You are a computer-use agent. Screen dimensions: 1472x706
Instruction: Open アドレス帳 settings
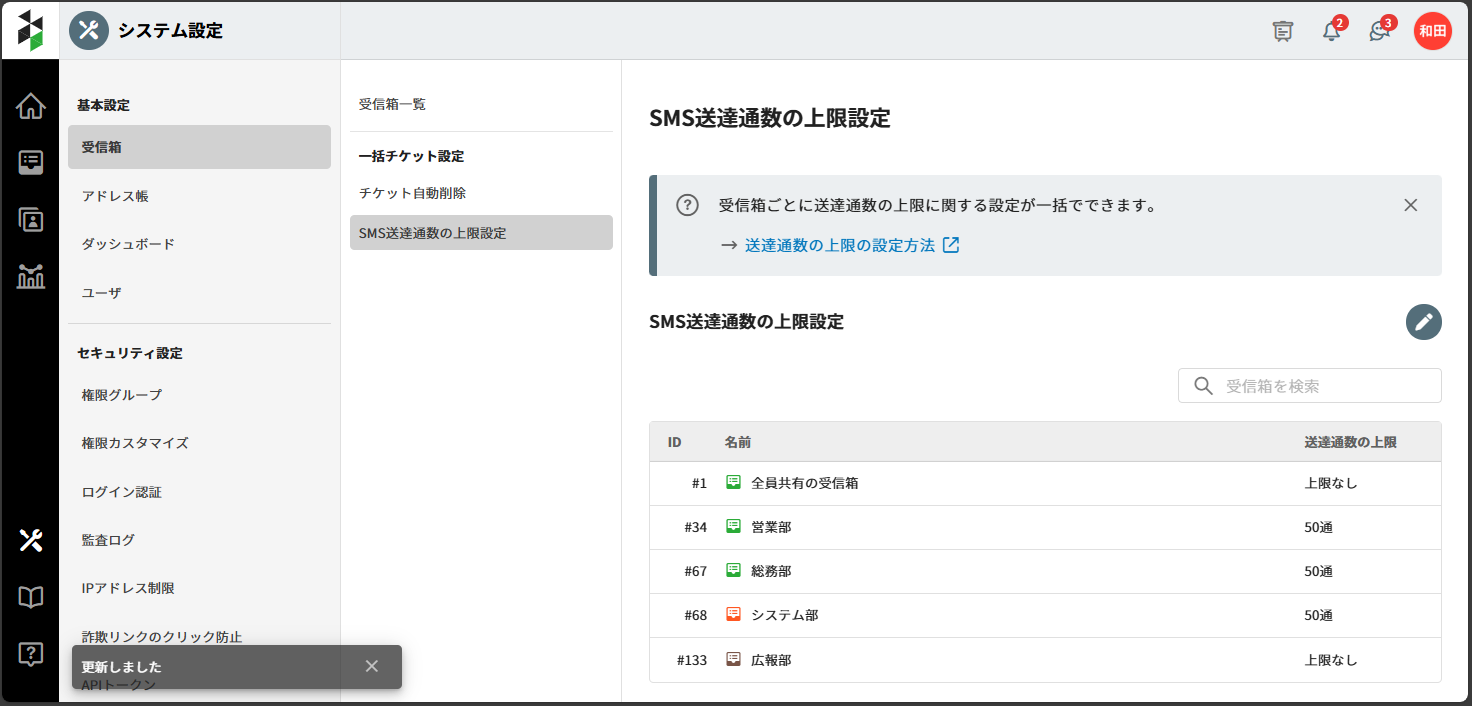tap(115, 196)
